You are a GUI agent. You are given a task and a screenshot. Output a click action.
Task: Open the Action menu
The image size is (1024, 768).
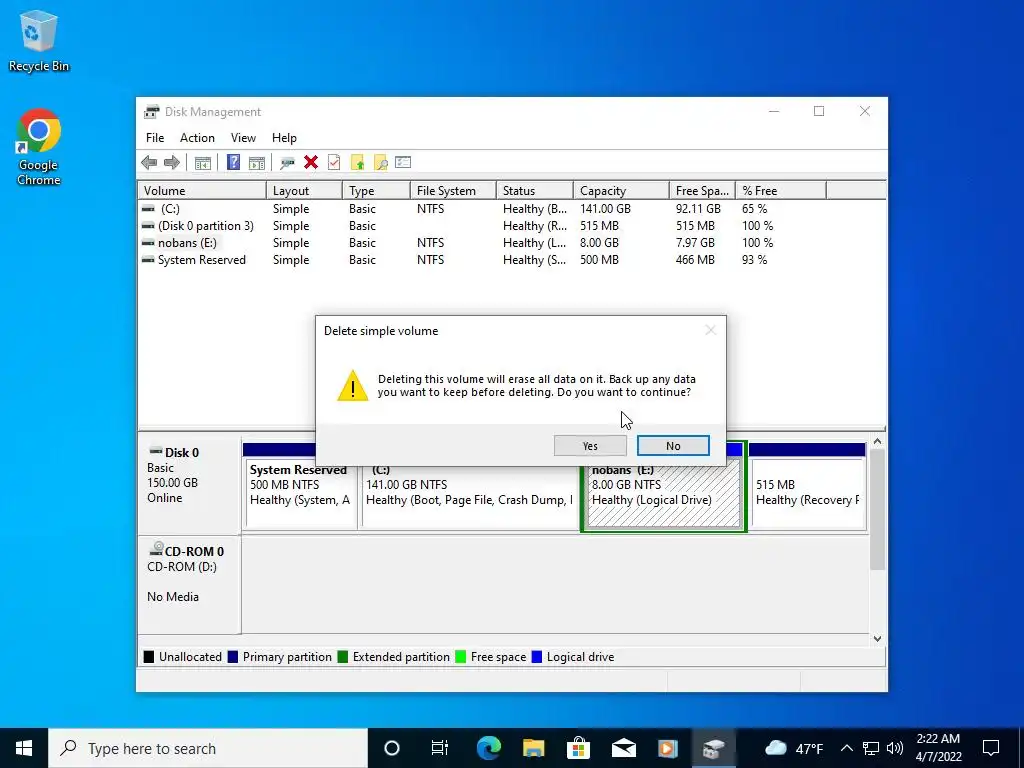point(197,138)
